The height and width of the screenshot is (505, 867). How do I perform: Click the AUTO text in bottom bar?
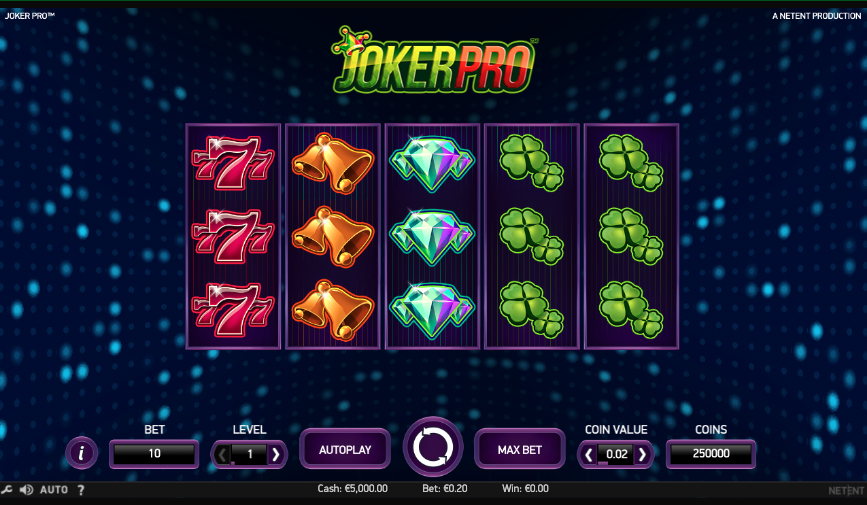54,490
